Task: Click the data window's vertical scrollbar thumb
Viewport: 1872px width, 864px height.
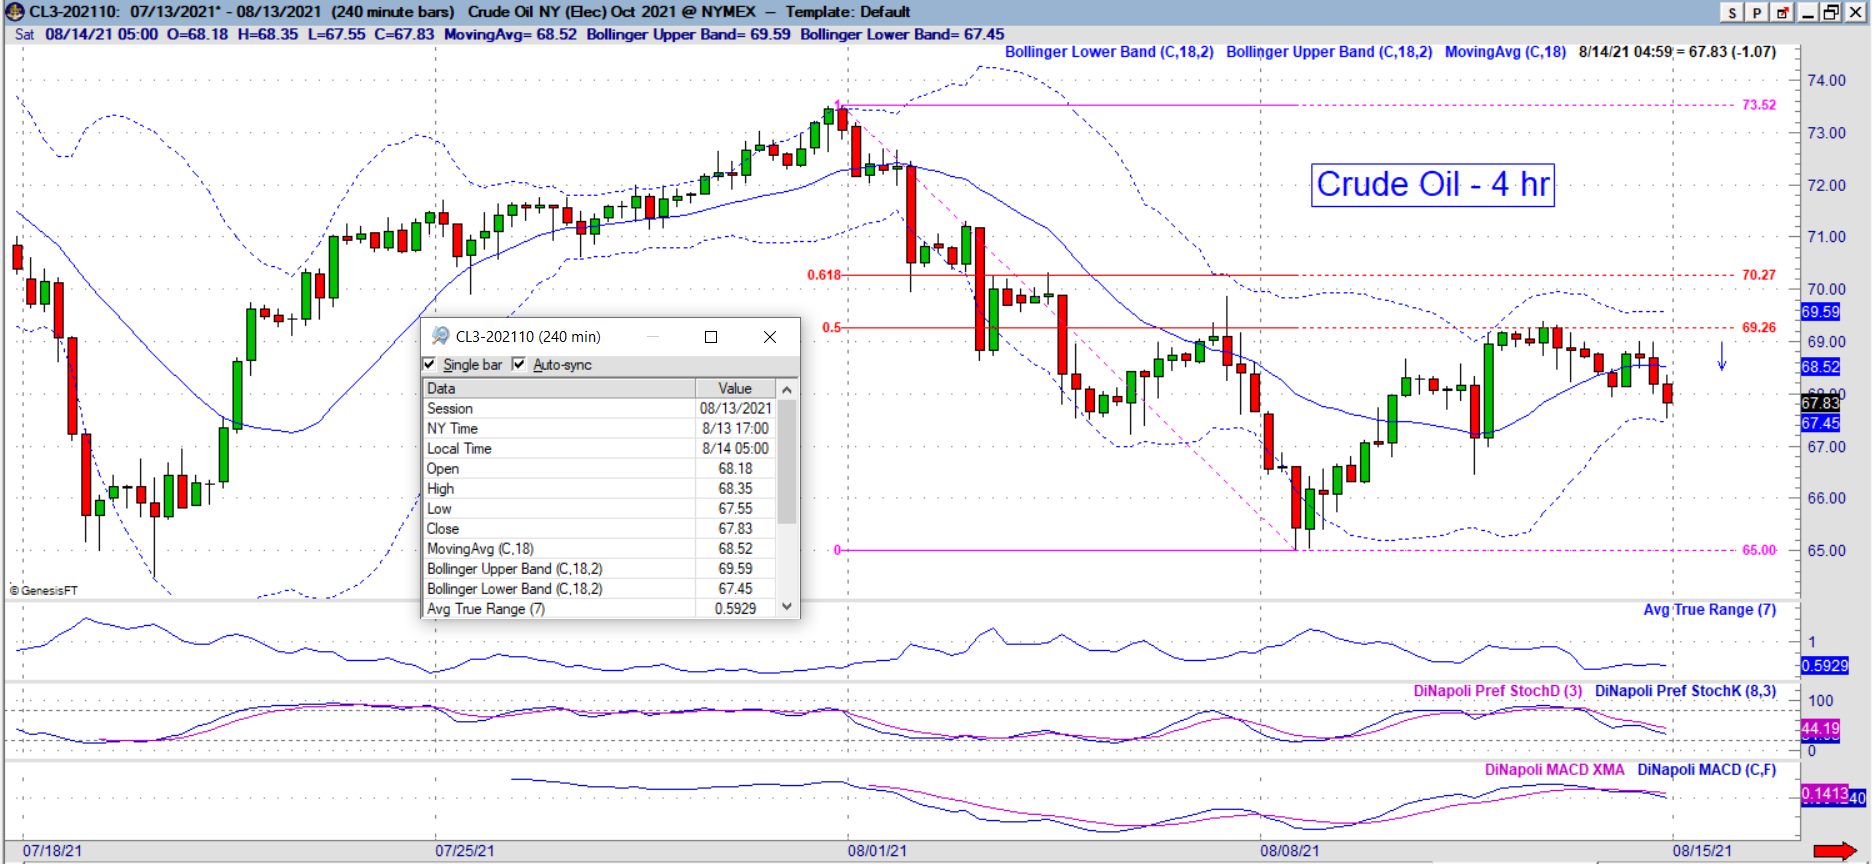Action: [x=787, y=461]
